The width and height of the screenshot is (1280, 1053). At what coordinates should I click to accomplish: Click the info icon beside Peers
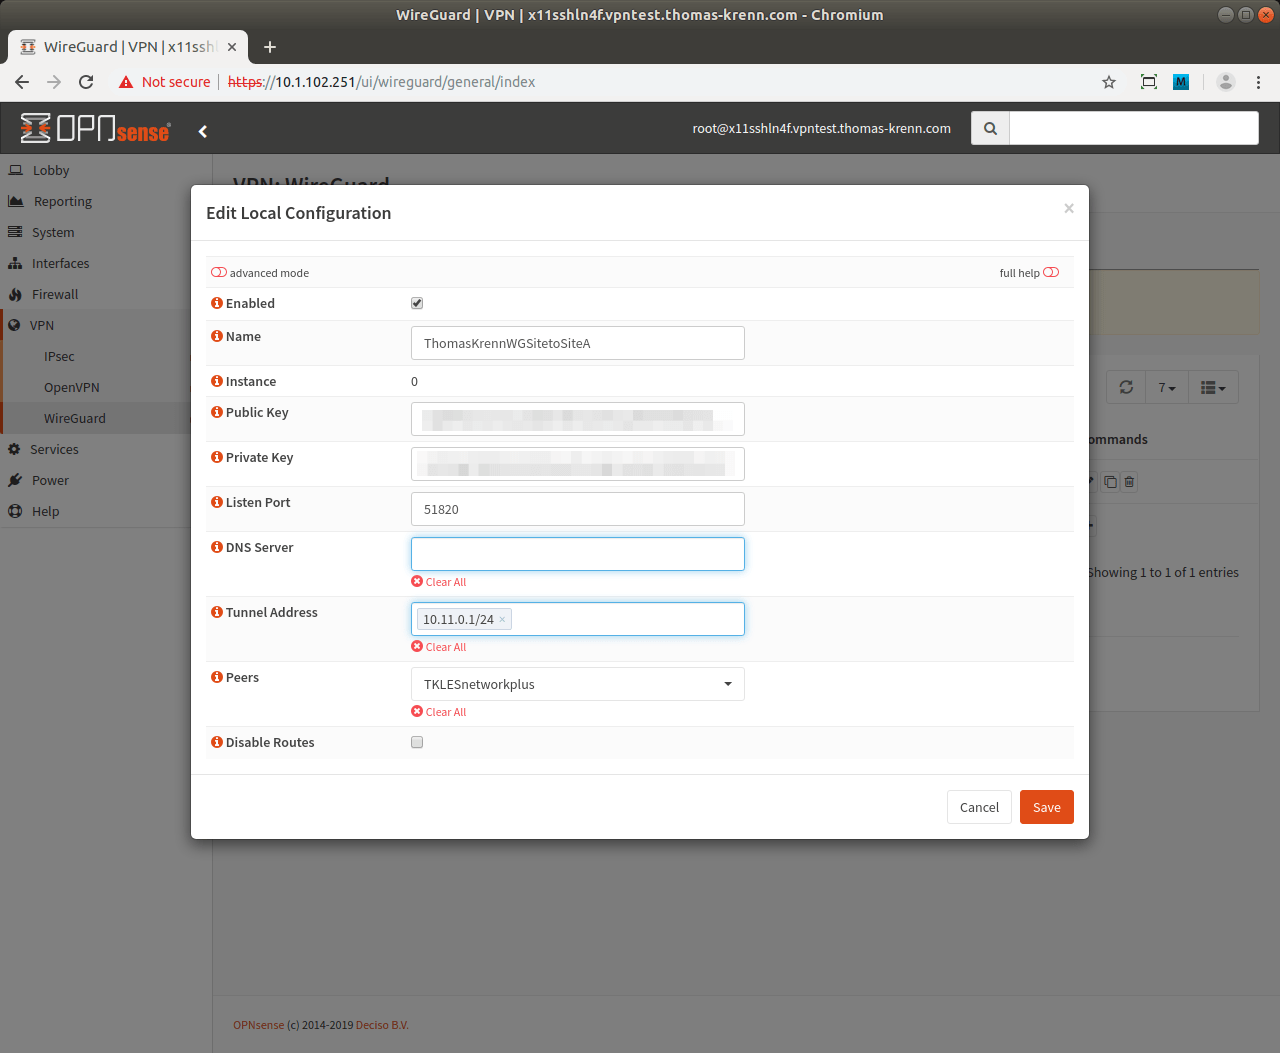point(216,677)
